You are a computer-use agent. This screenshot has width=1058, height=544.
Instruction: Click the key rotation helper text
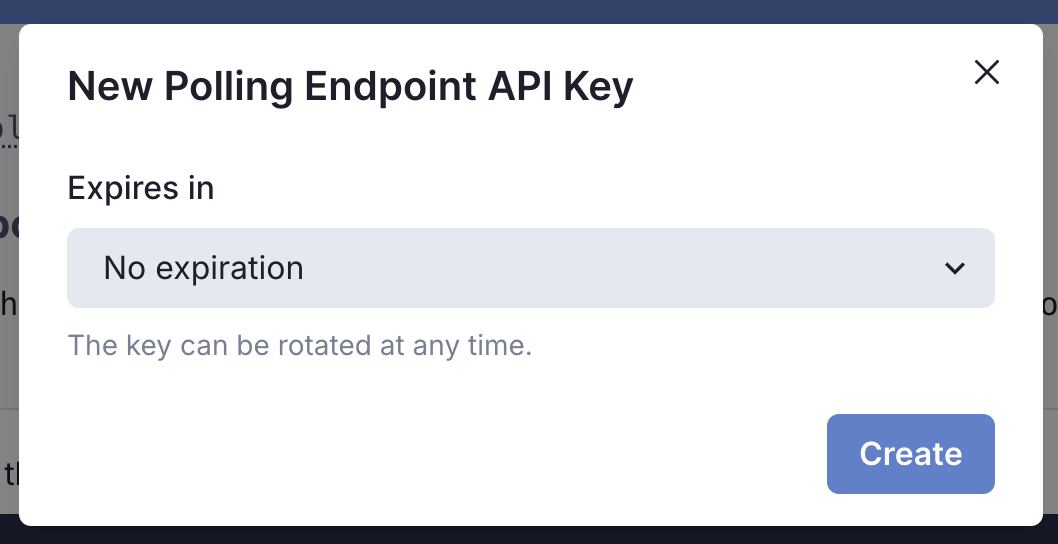(x=299, y=346)
